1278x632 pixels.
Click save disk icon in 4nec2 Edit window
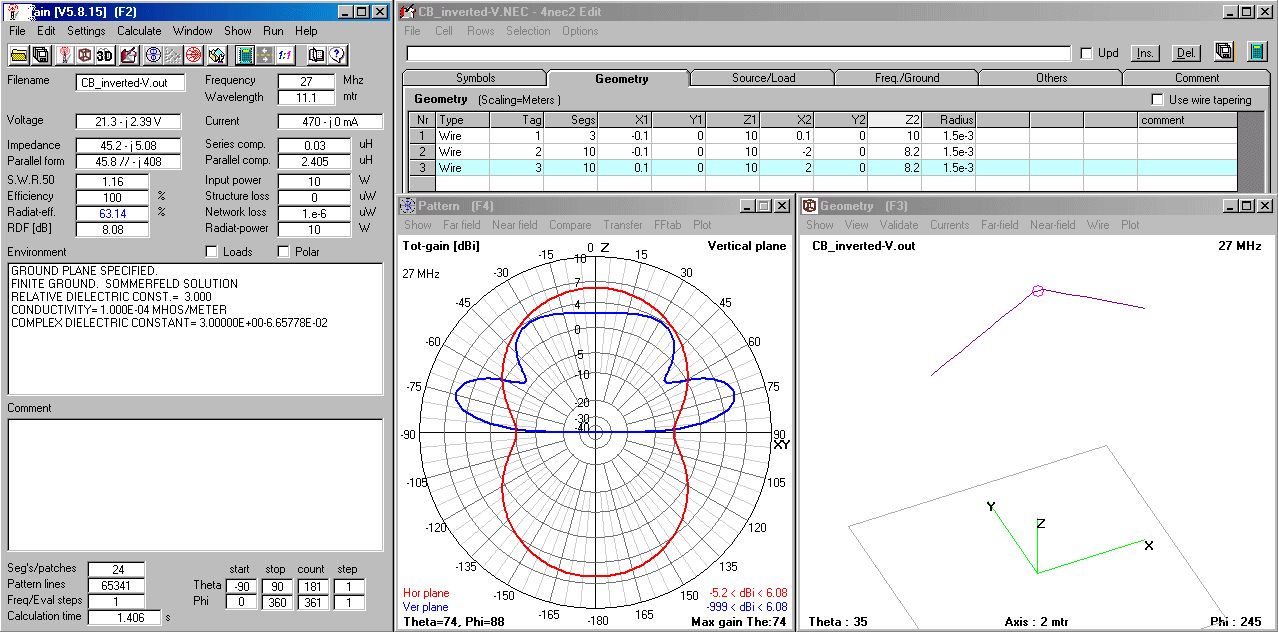(x=1223, y=52)
